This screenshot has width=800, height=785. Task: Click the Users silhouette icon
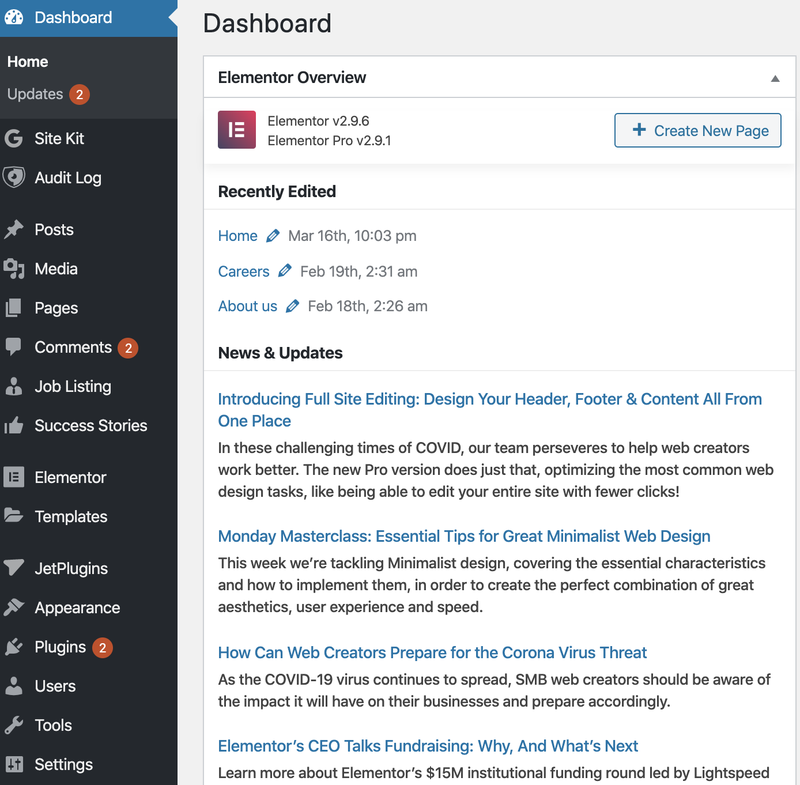14,686
